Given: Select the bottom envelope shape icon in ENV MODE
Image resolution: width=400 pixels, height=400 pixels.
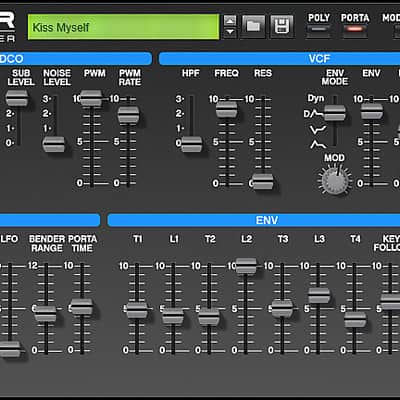Looking at the screenshot, I should point(318,144).
